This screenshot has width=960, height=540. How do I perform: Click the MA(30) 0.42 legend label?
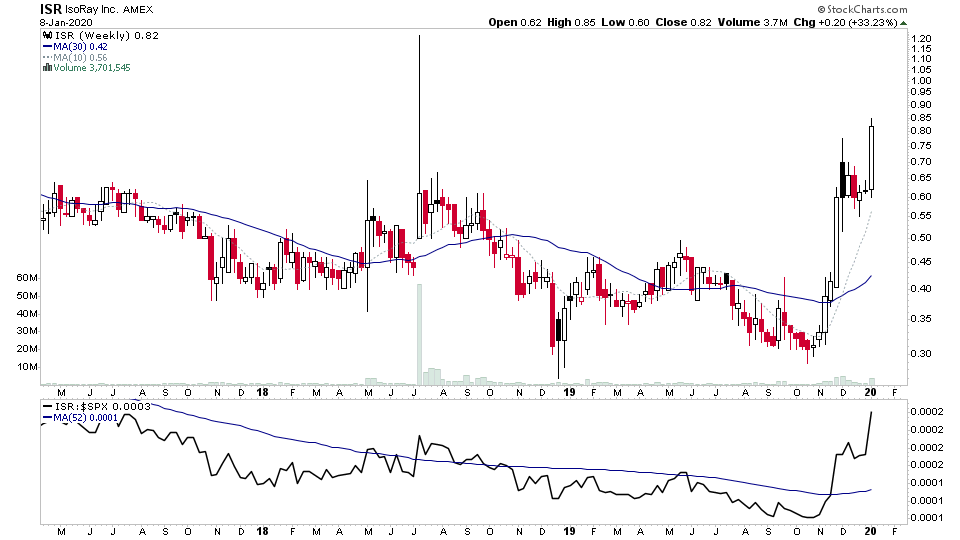(x=80, y=47)
